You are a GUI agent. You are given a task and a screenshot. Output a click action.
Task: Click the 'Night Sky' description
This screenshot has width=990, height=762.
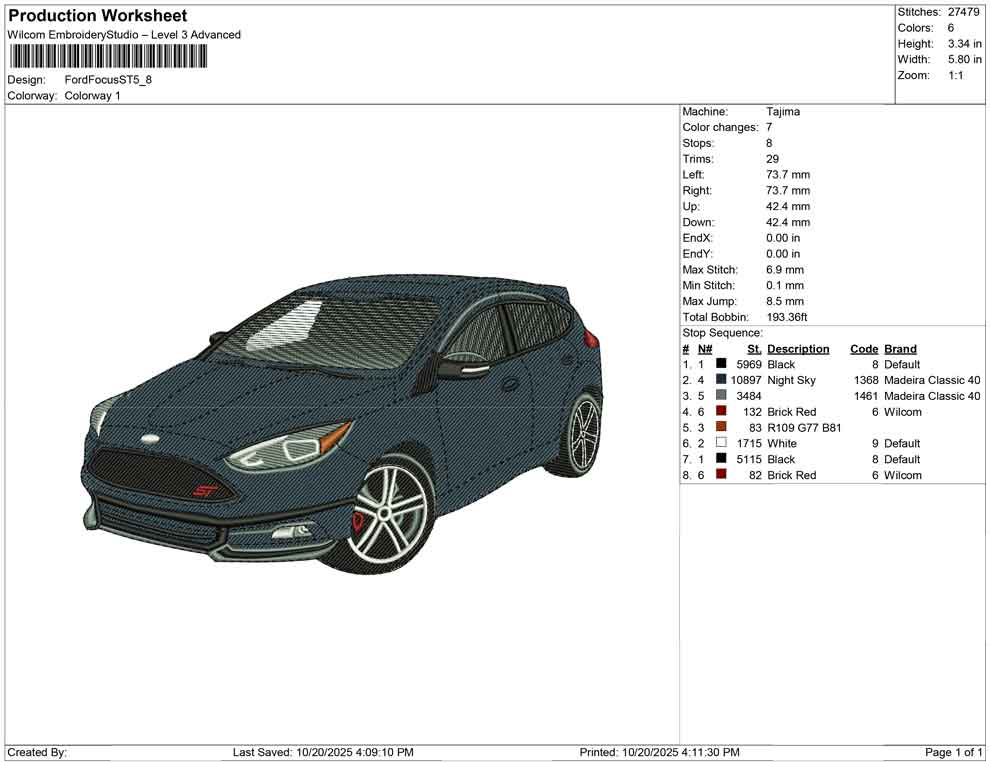(x=792, y=380)
